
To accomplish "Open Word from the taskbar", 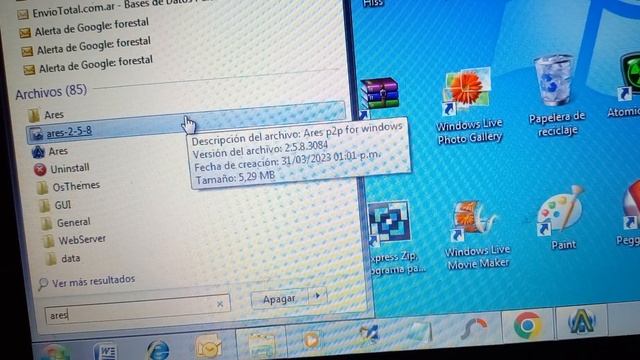I will (x=105, y=351).
